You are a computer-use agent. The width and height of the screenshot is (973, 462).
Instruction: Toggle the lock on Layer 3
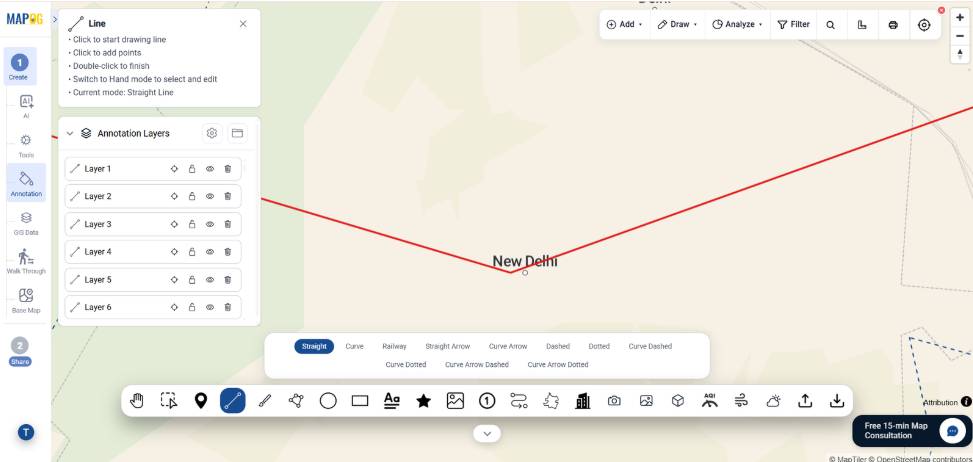pyautogui.click(x=192, y=224)
